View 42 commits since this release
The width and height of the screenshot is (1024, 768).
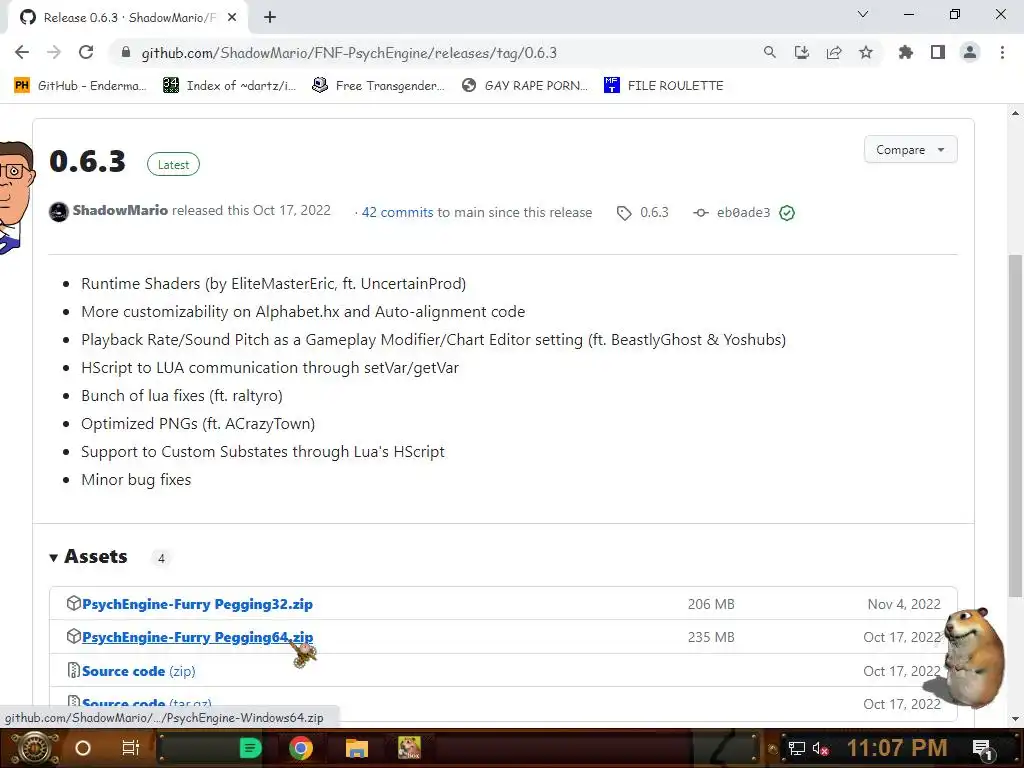coord(397,212)
